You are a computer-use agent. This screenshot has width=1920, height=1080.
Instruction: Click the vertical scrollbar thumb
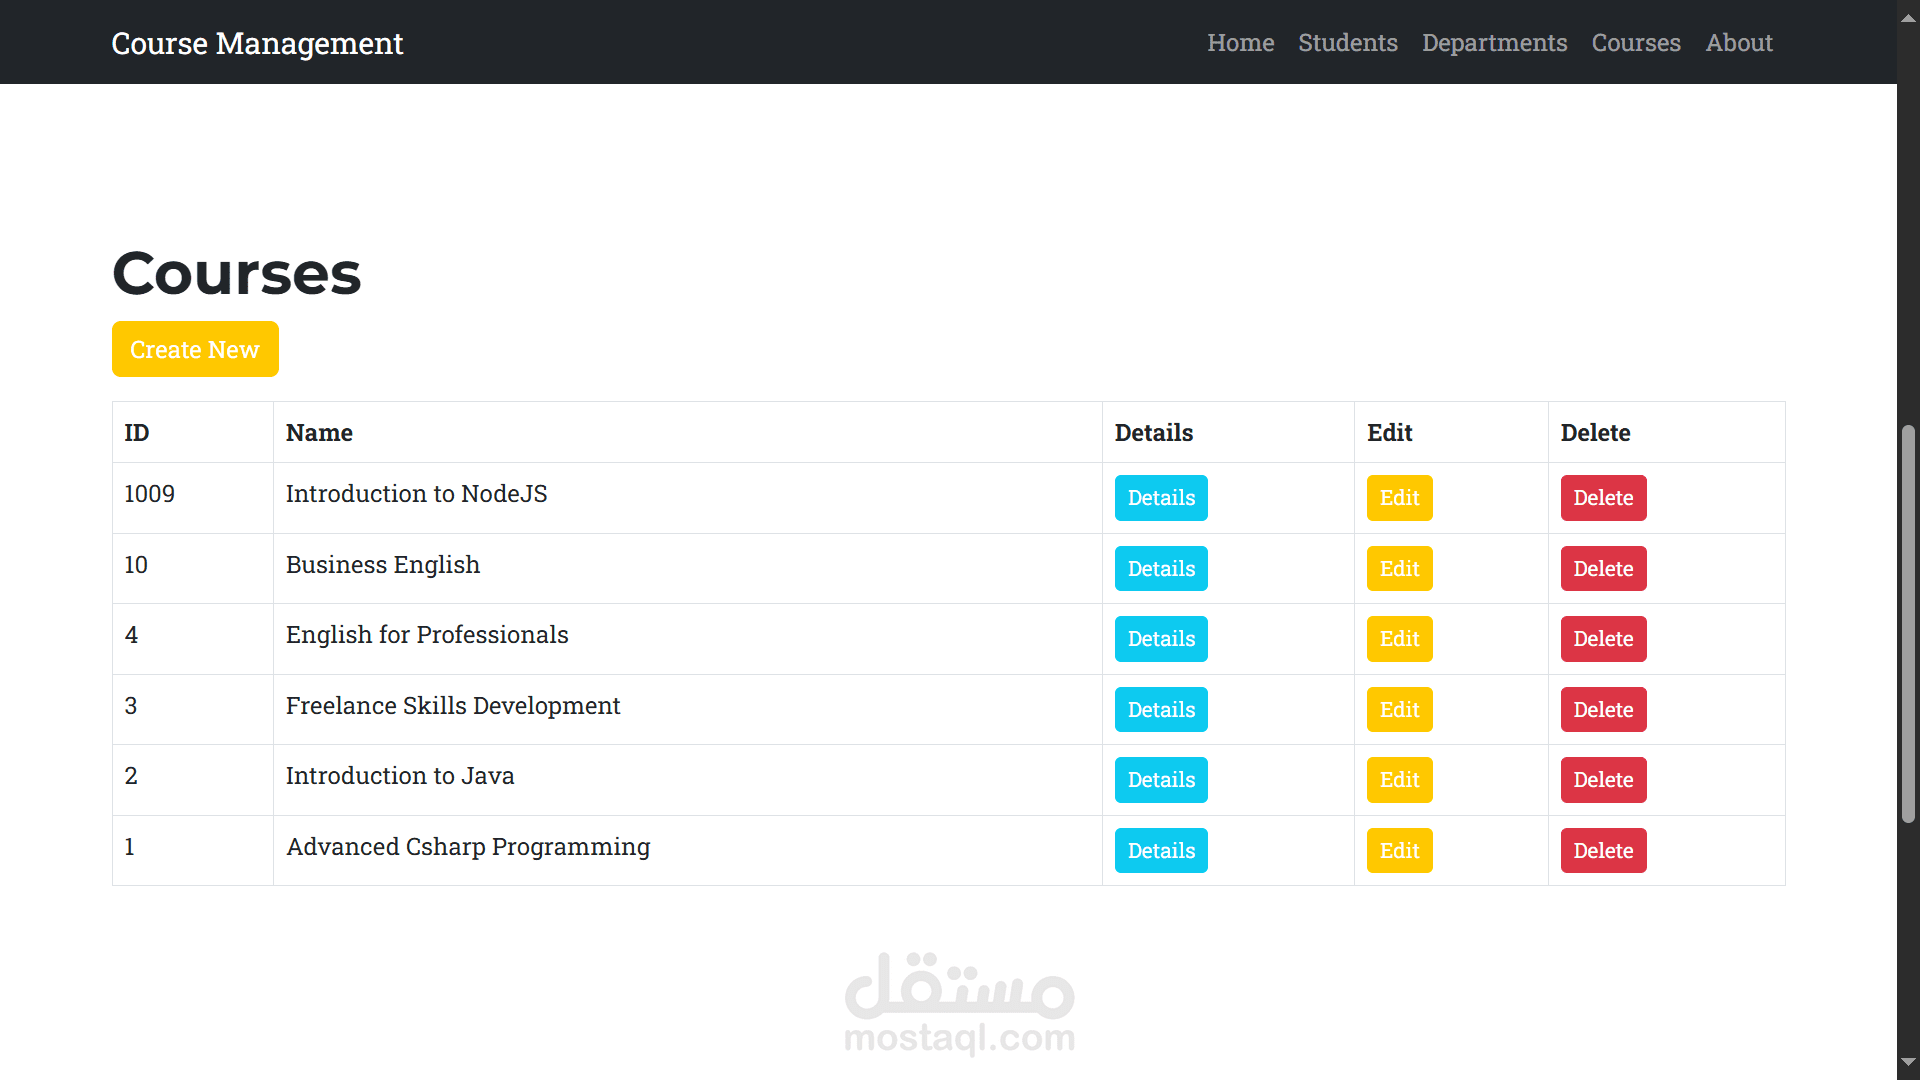1908,624
